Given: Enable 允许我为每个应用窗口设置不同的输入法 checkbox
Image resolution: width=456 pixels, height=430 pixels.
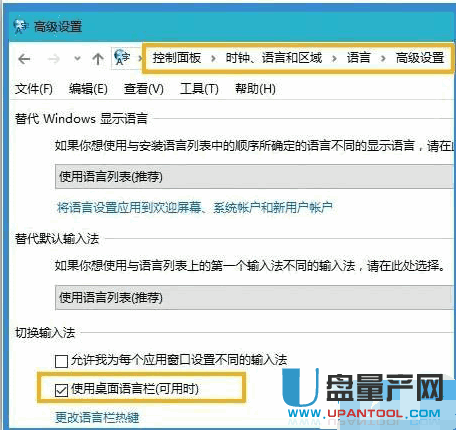Looking at the screenshot, I should coord(61,361).
